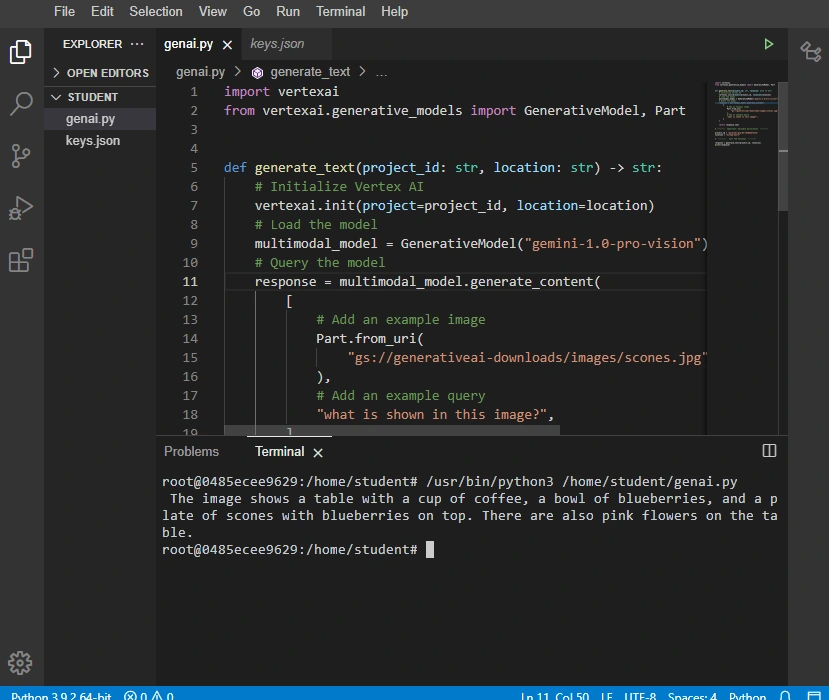Screen dimensions: 829x700
Task: Expand the Open Editors section
Action: [107, 73]
